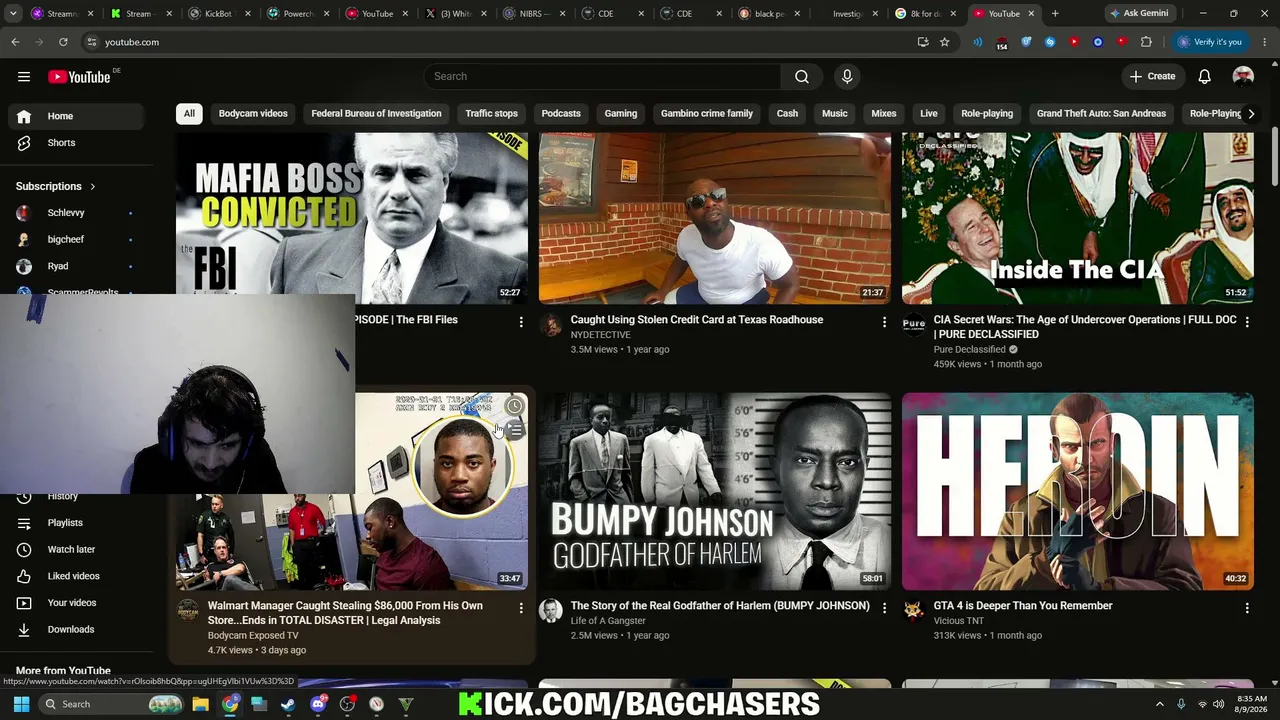Viewport: 1280px width, 720px height.
Task: Add Walmart Manager video to queue
Action: tap(514, 431)
